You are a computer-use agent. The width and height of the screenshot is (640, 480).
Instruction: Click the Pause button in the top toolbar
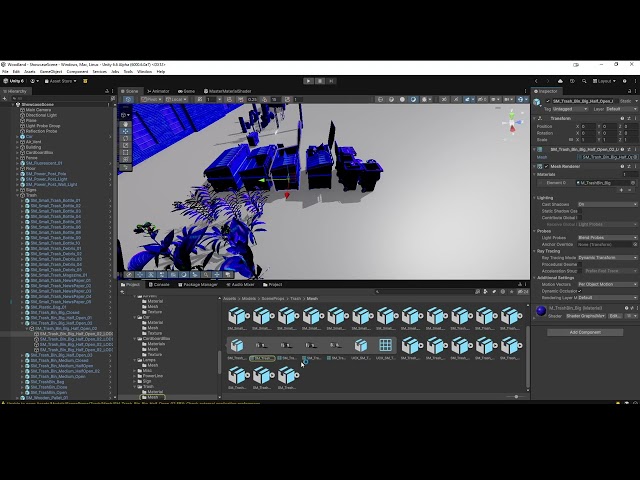(320, 81)
